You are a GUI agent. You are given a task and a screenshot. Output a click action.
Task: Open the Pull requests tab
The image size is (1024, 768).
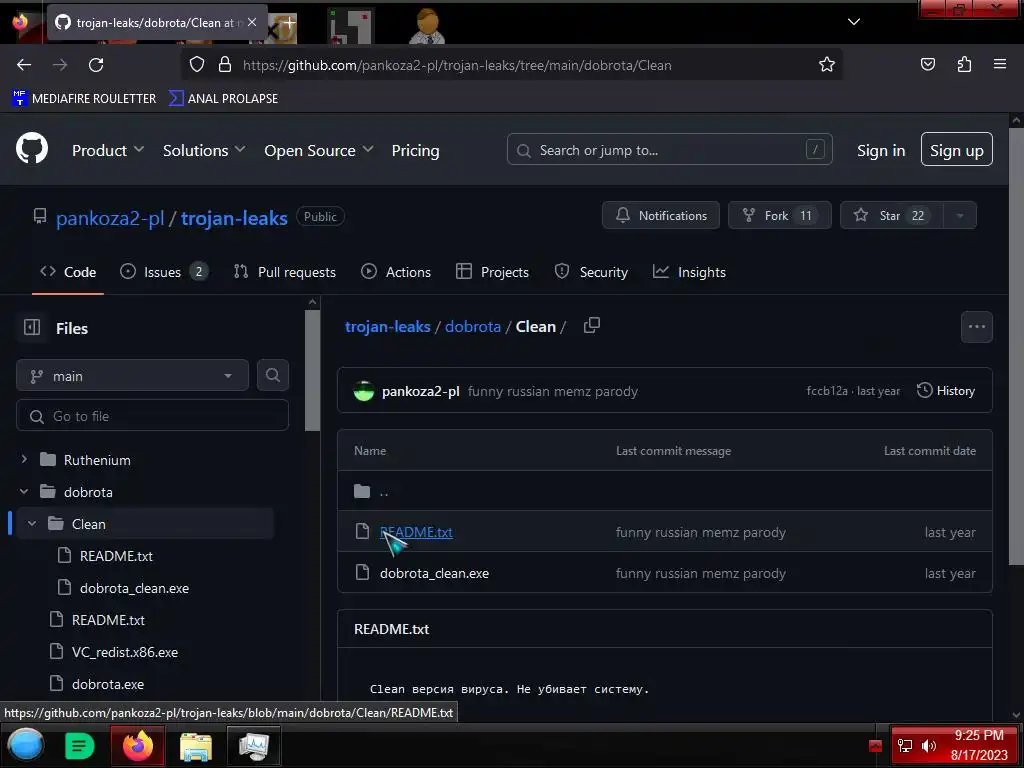click(x=285, y=272)
